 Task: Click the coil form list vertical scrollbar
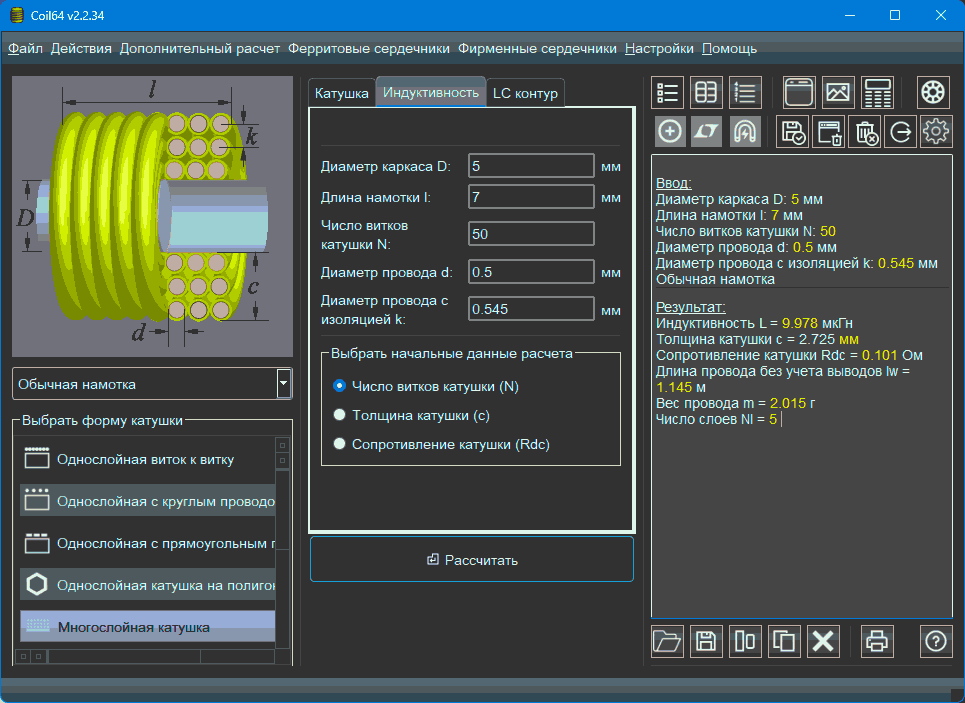(282, 543)
